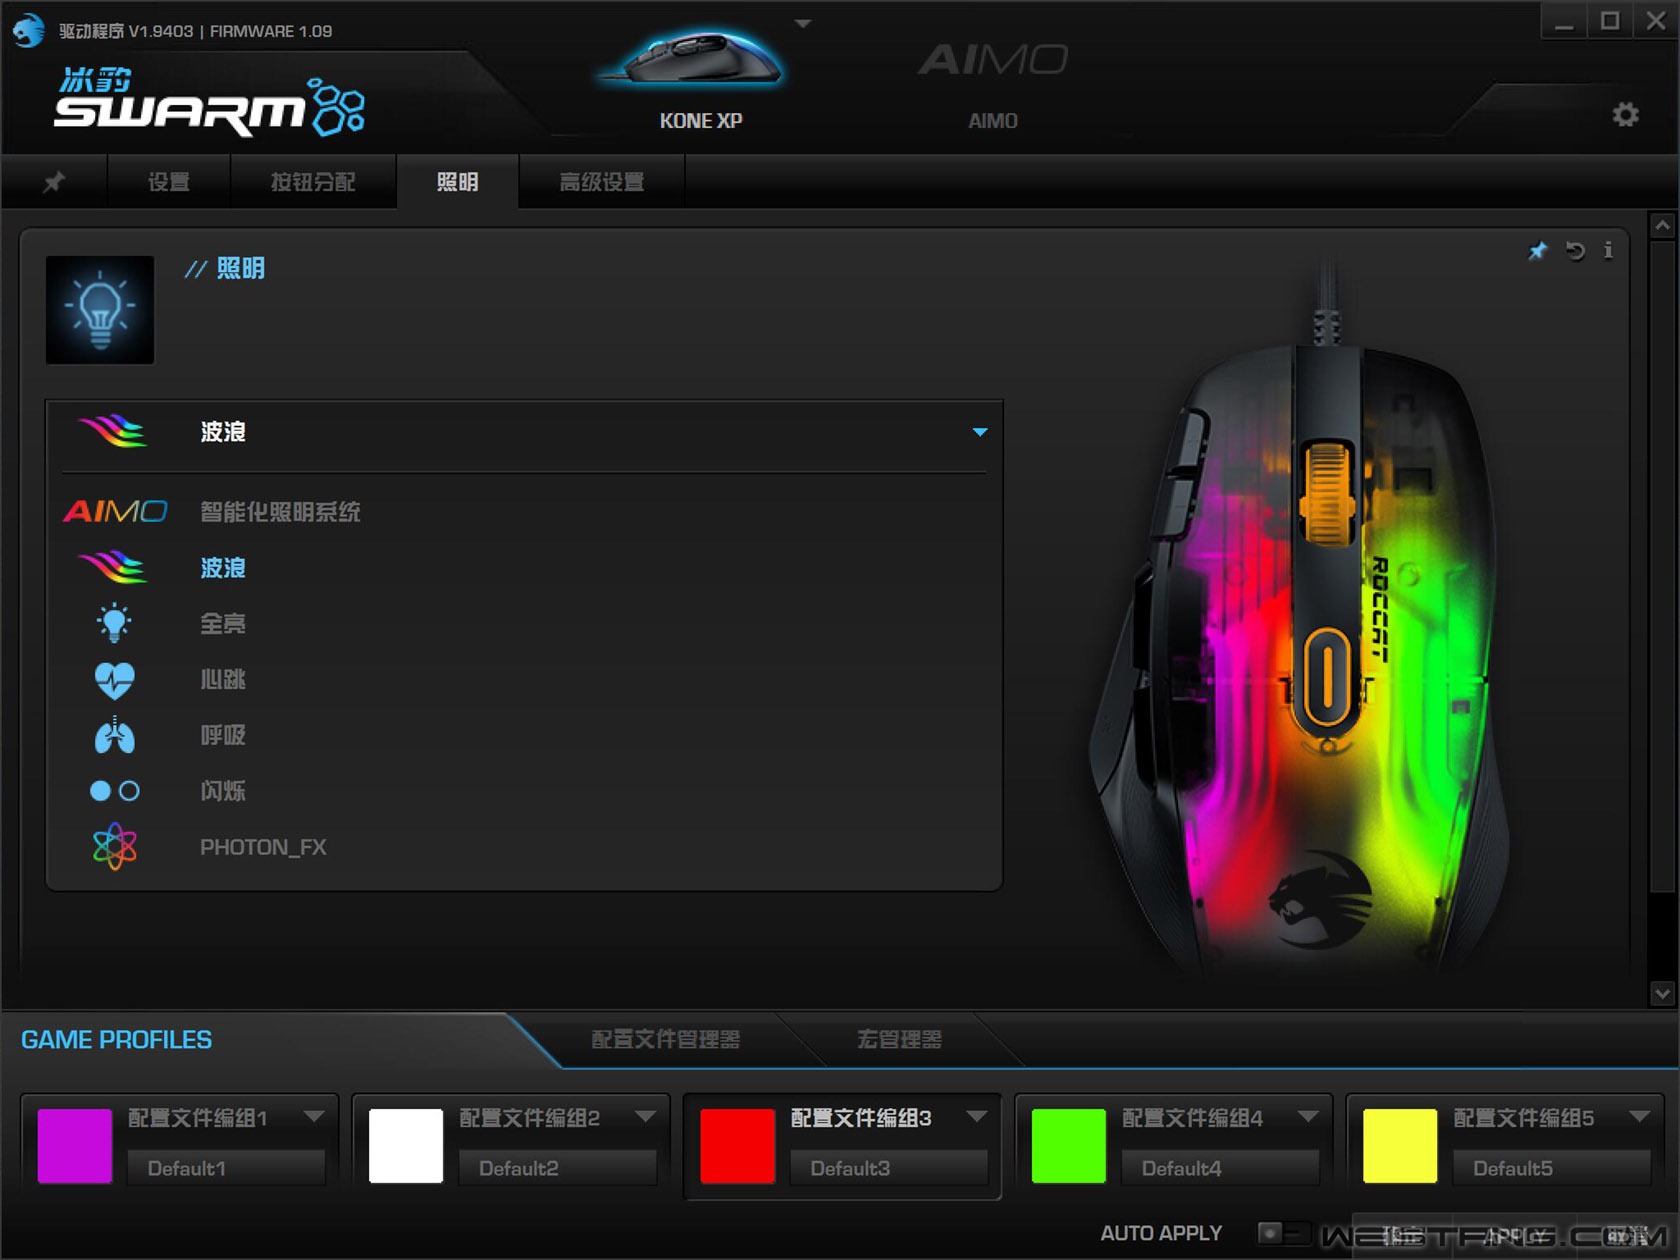Collapse the 波浪 lighting effect dropdown
1680x1260 pixels.
(x=980, y=432)
